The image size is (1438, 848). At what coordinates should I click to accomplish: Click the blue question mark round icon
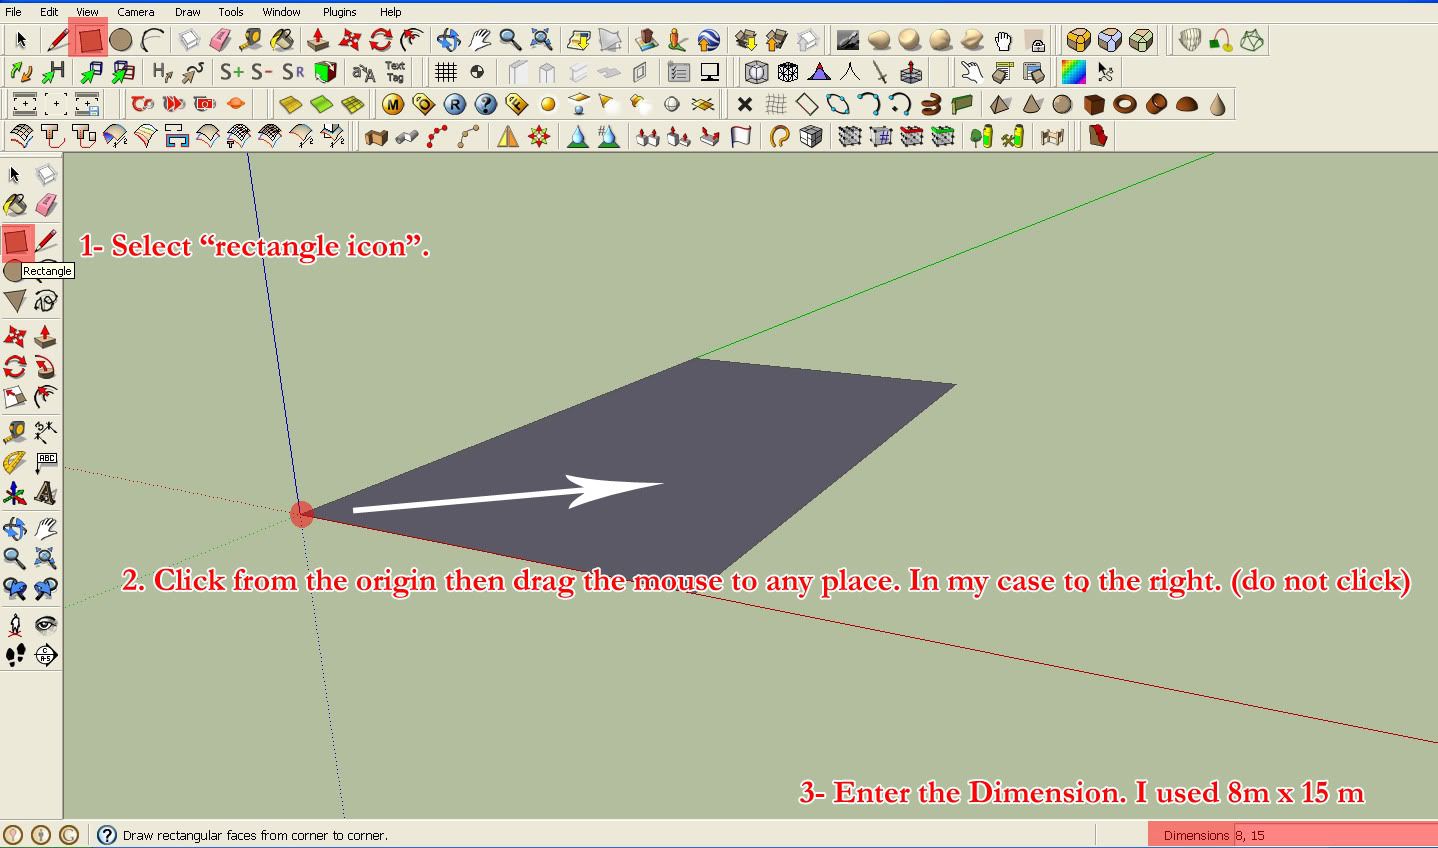[x=486, y=104]
